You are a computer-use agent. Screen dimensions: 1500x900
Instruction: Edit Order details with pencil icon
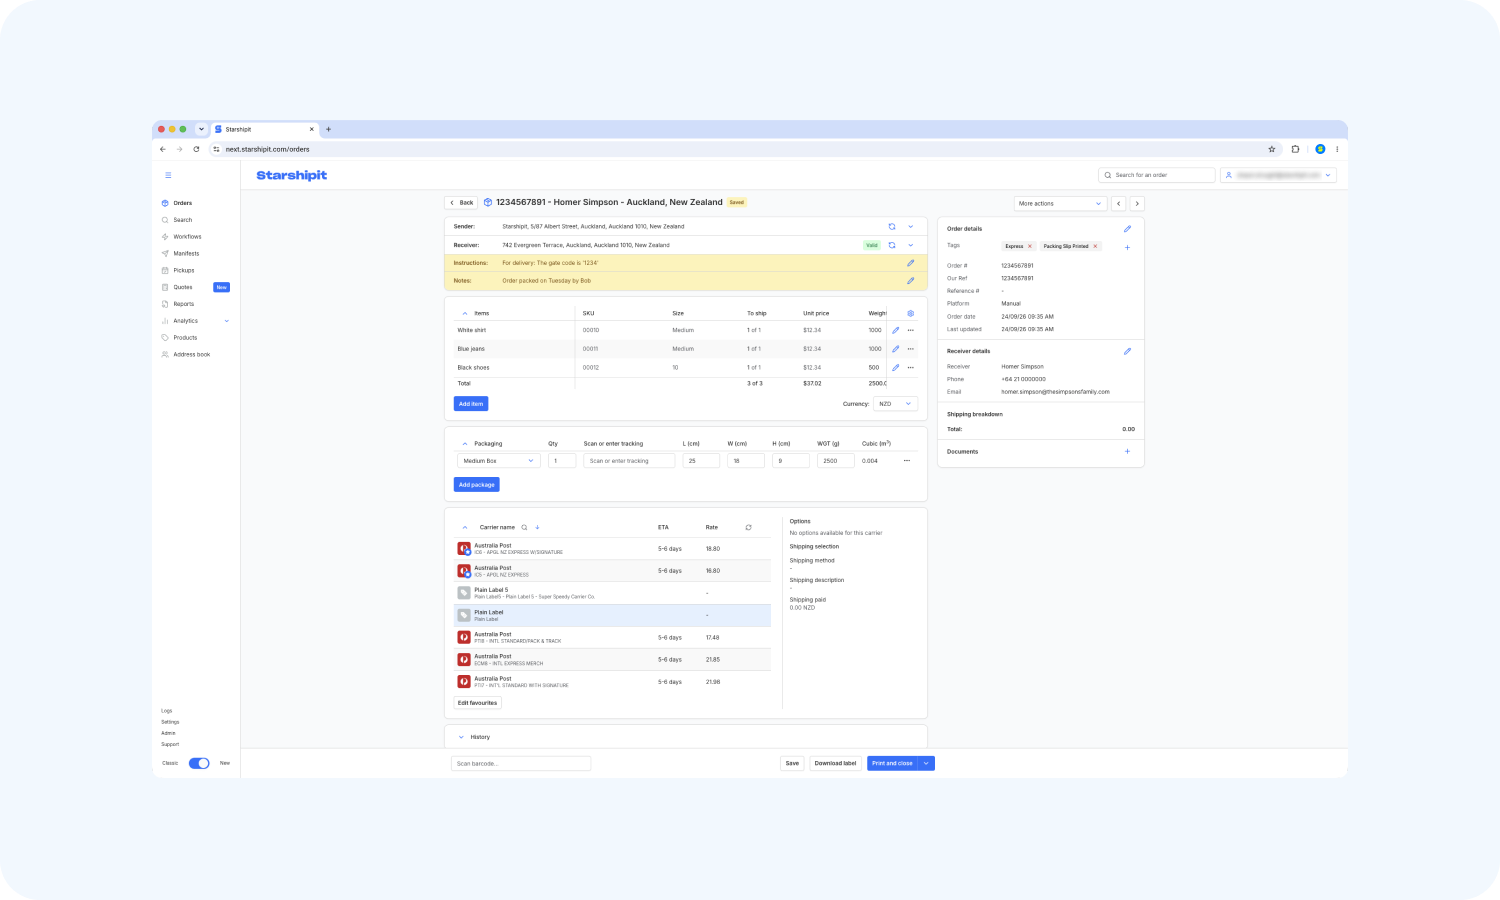tap(1127, 229)
